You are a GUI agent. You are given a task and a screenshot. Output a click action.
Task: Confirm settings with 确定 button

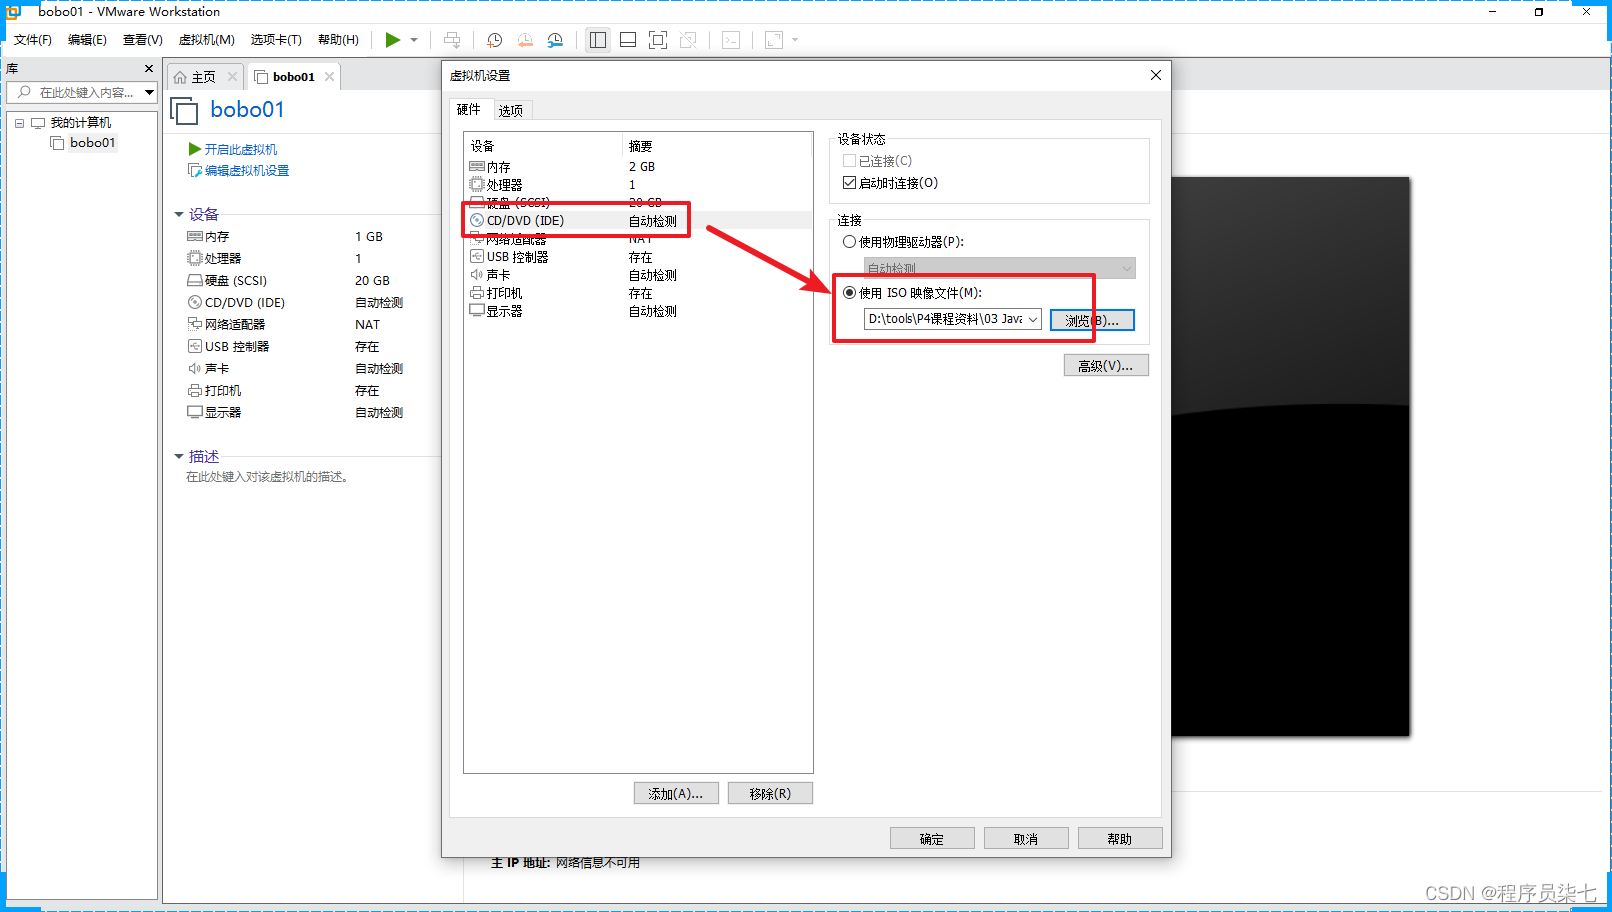tap(932, 838)
